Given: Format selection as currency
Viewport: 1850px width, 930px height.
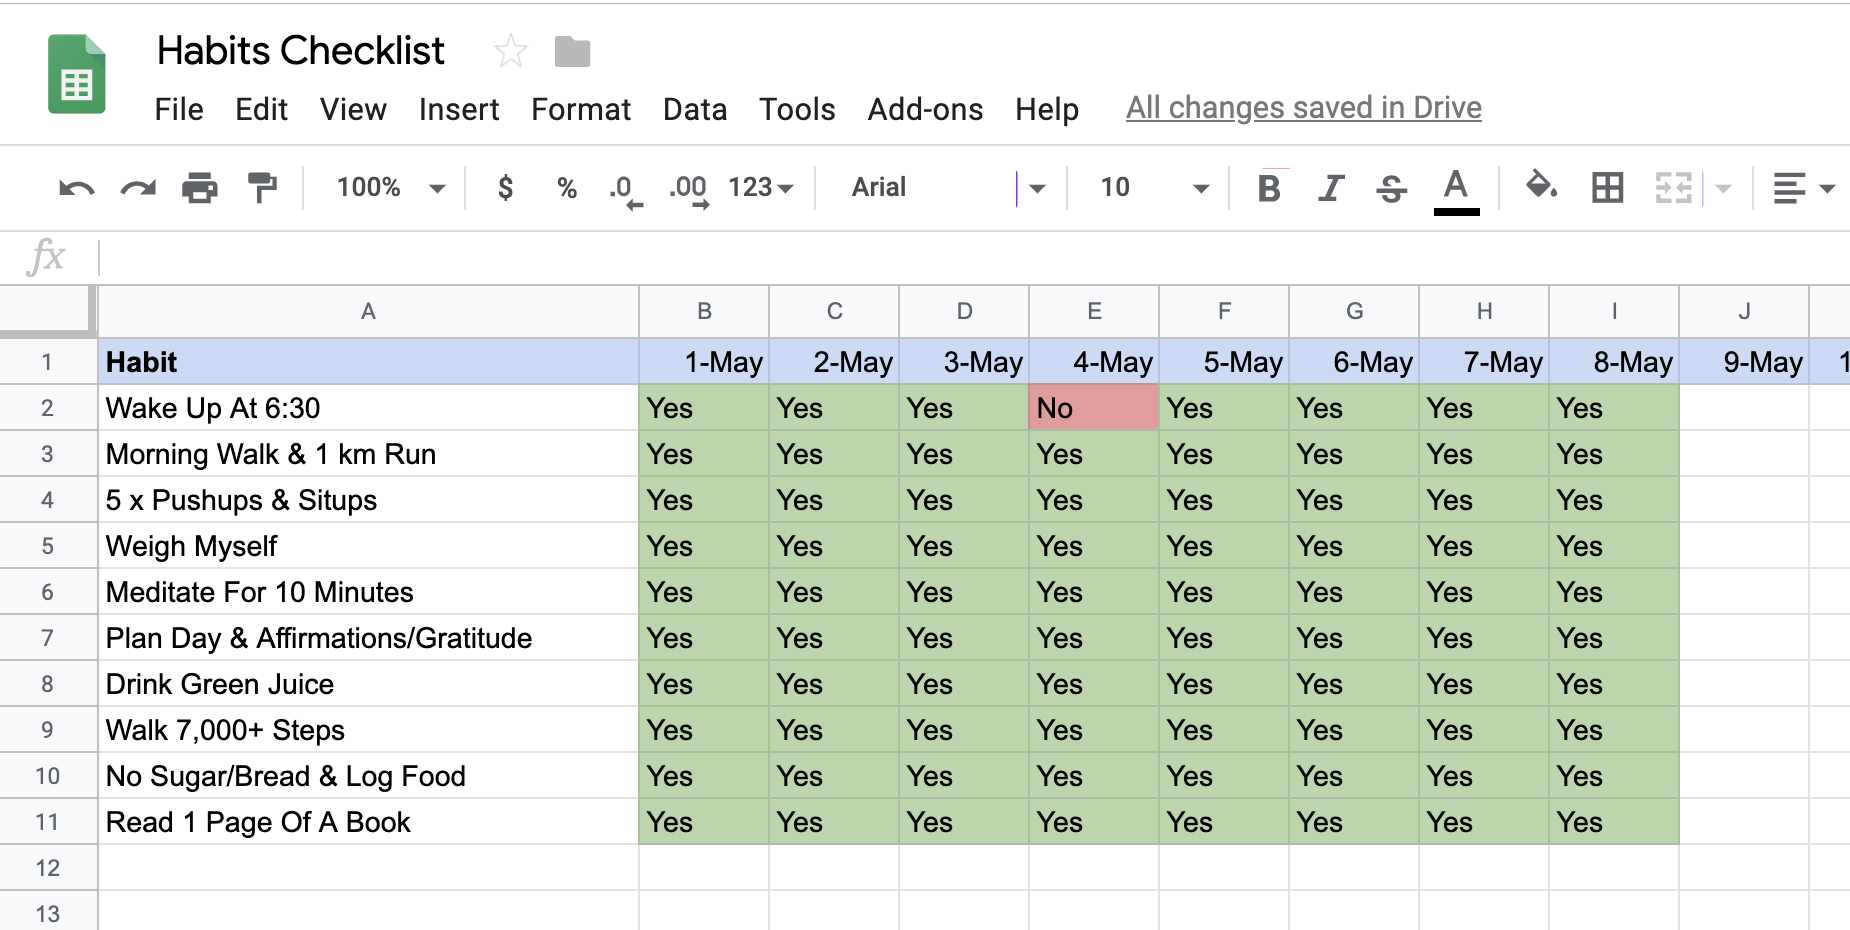Looking at the screenshot, I should [506, 188].
